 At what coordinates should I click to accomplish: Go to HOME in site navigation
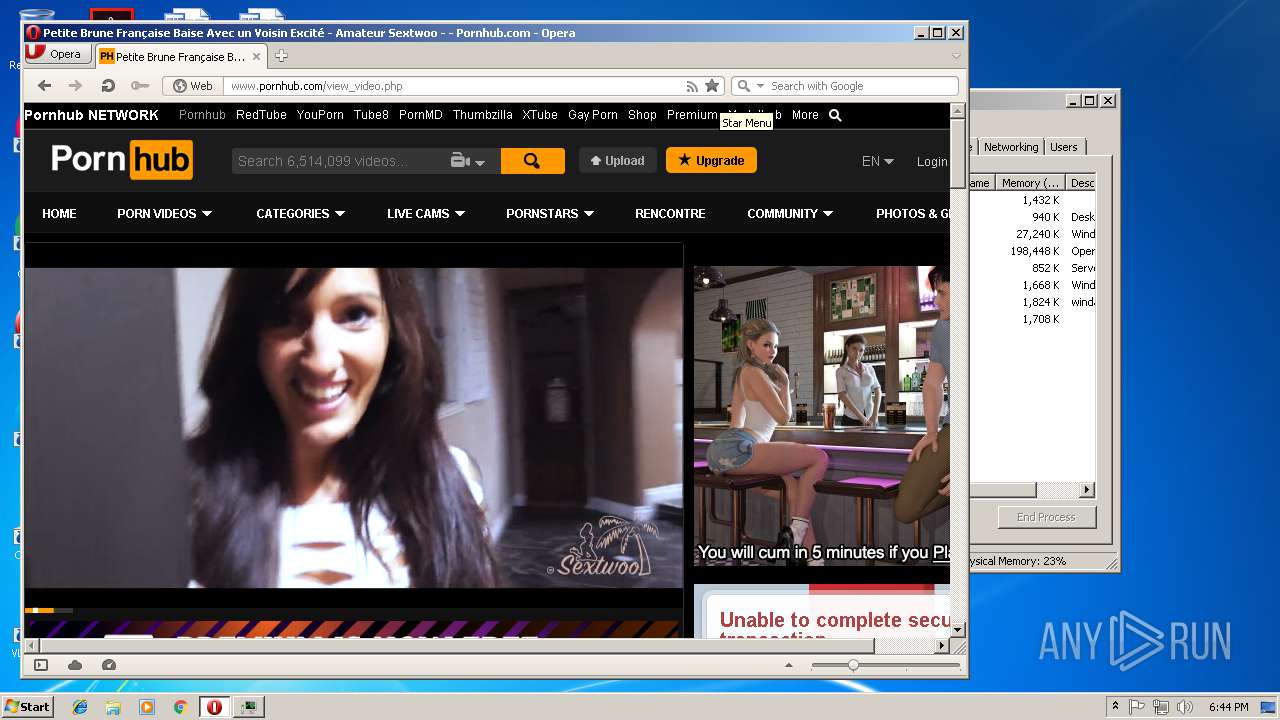(x=59, y=213)
